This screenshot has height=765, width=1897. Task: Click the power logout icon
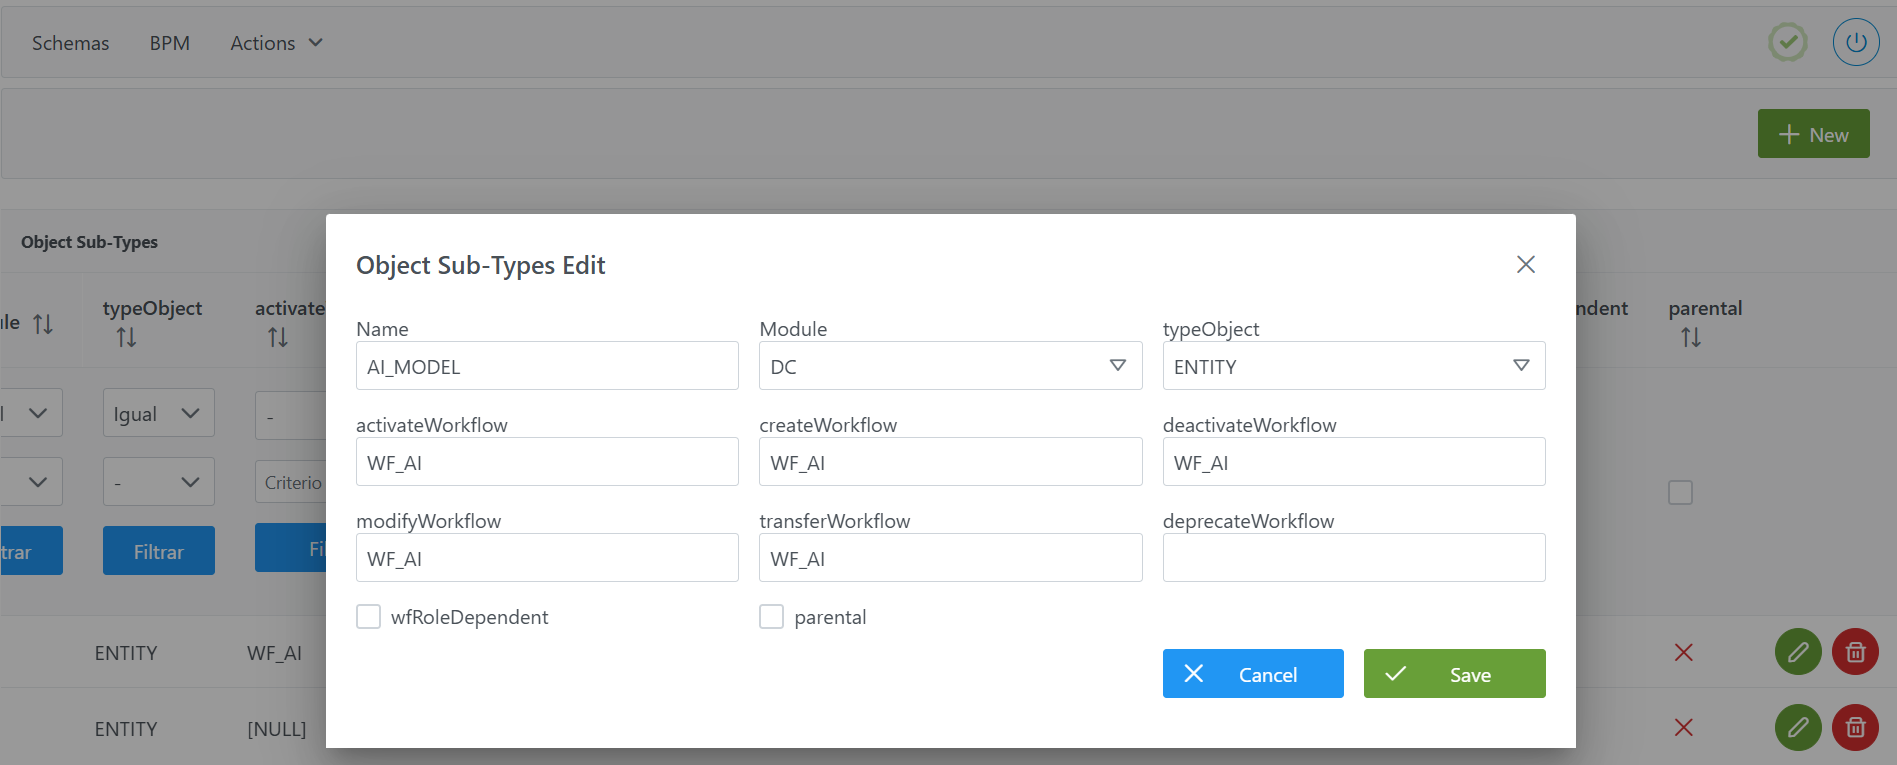(x=1855, y=43)
